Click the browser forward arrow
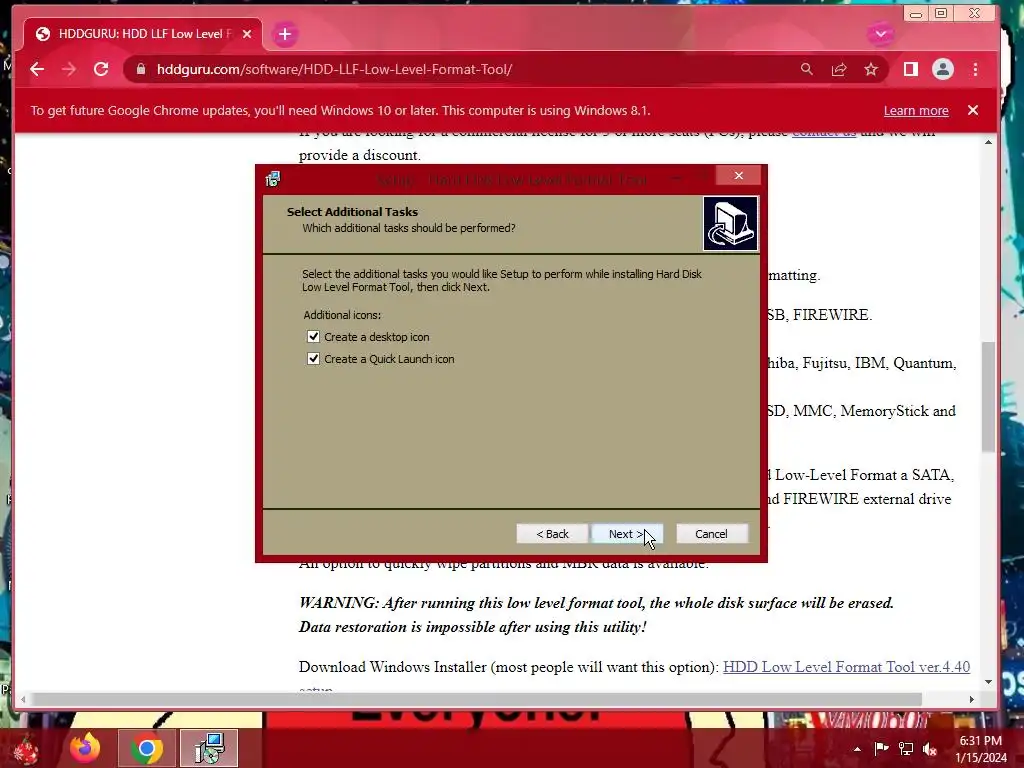 (69, 69)
